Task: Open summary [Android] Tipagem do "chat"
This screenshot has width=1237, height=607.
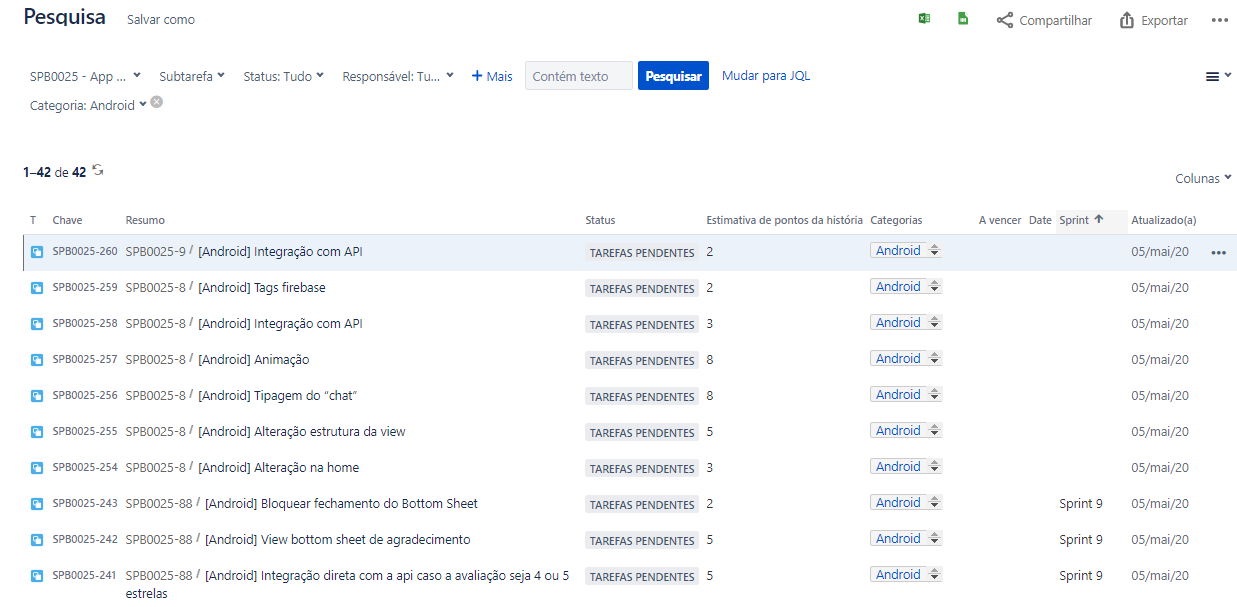Action: [x=278, y=396]
